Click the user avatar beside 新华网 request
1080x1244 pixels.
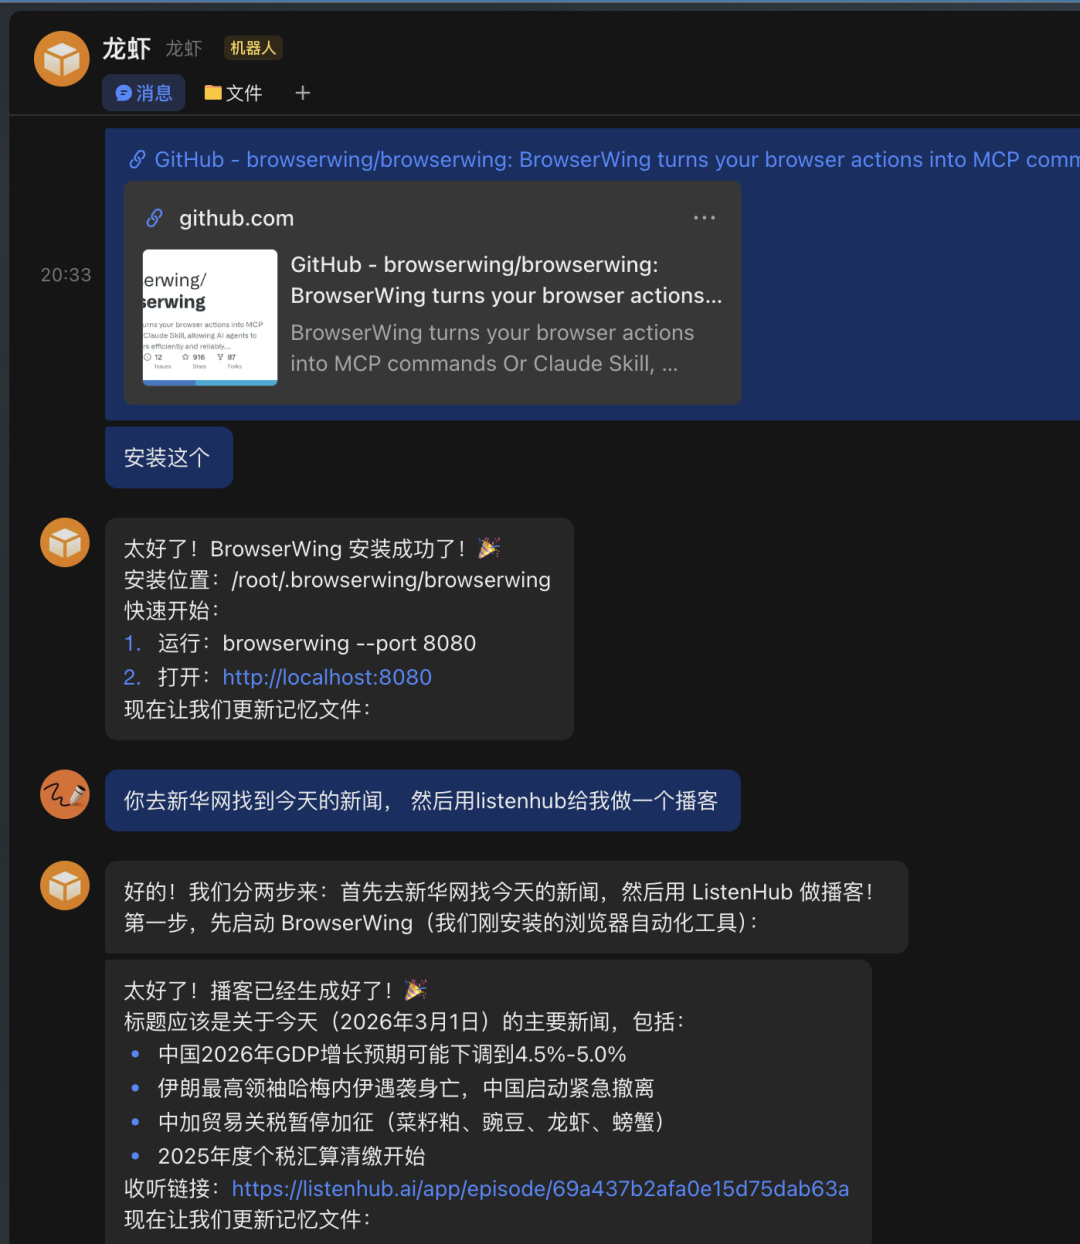tap(65, 794)
